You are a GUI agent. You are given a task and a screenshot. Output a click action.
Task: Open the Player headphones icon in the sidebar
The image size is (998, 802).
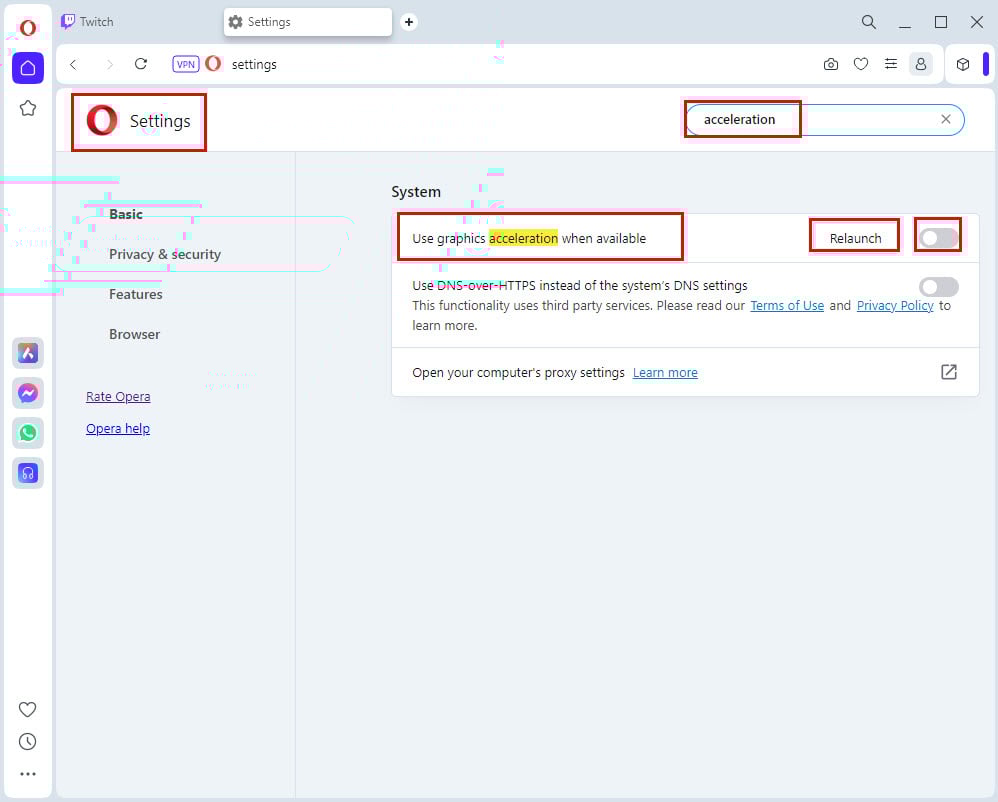(28, 473)
